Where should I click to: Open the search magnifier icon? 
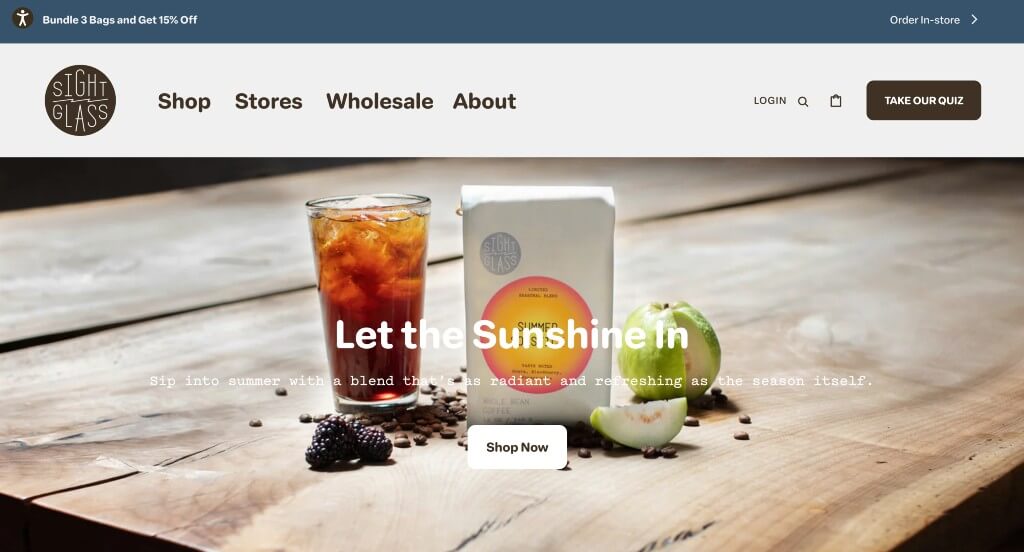click(x=803, y=101)
